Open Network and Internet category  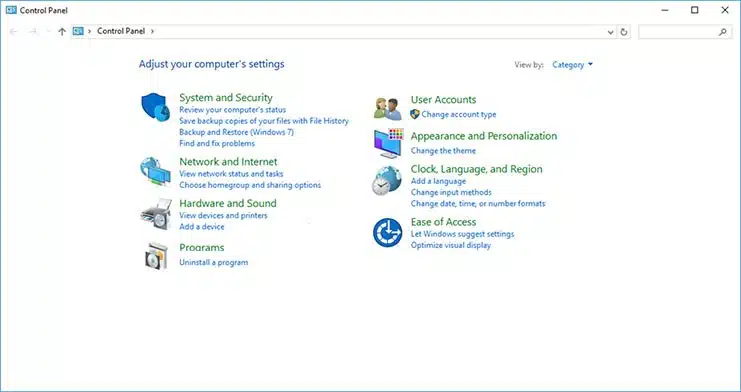(x=228, y=162)
